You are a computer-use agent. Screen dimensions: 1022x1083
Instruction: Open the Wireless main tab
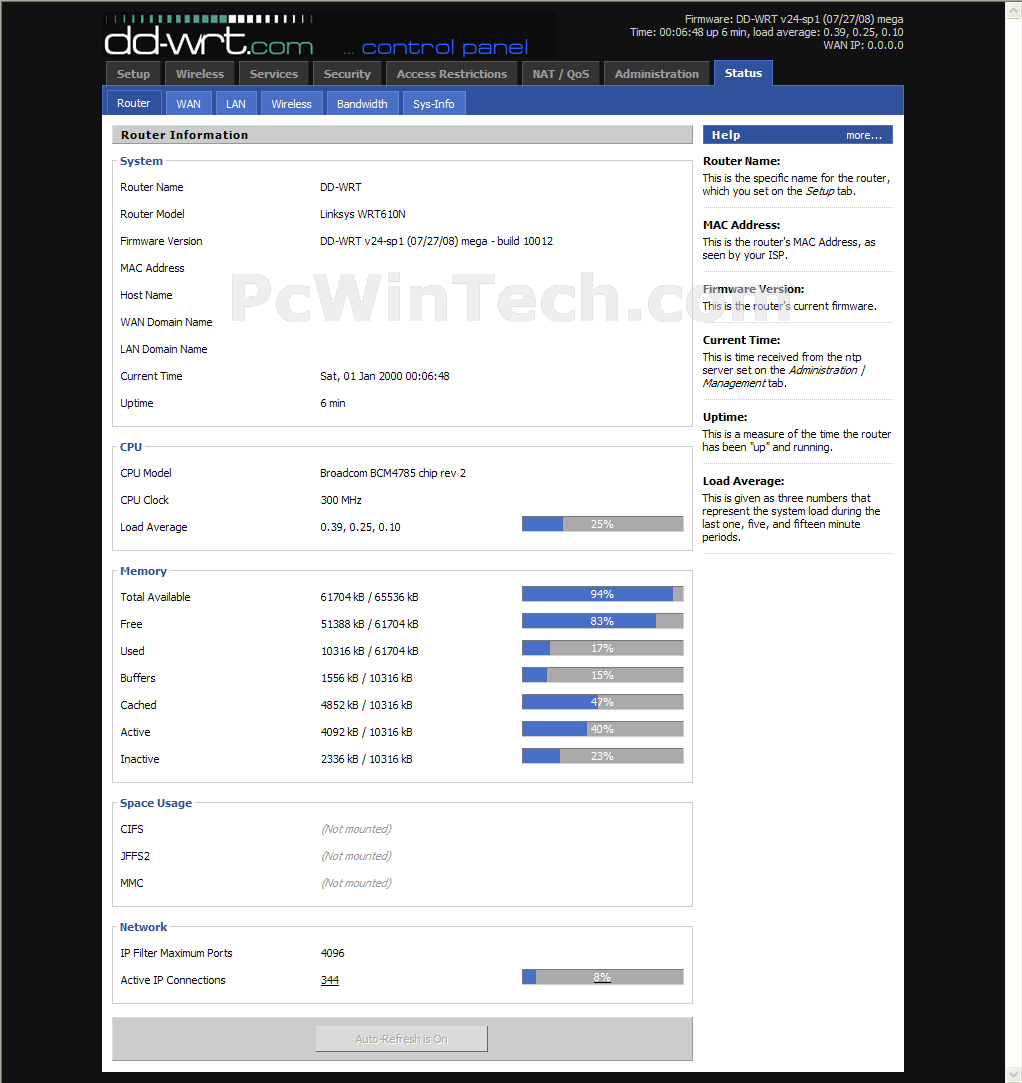pos(200,74)
